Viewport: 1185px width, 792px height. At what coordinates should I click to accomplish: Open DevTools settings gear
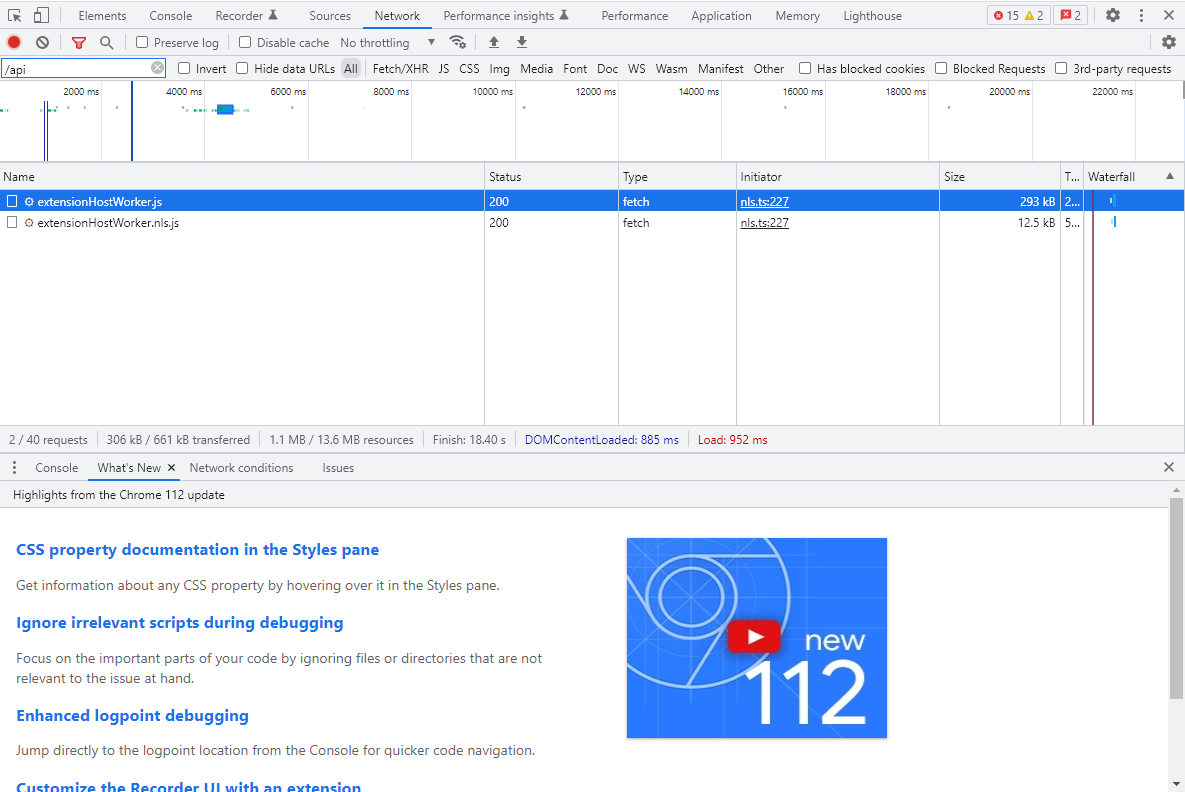pos(1112,15)
